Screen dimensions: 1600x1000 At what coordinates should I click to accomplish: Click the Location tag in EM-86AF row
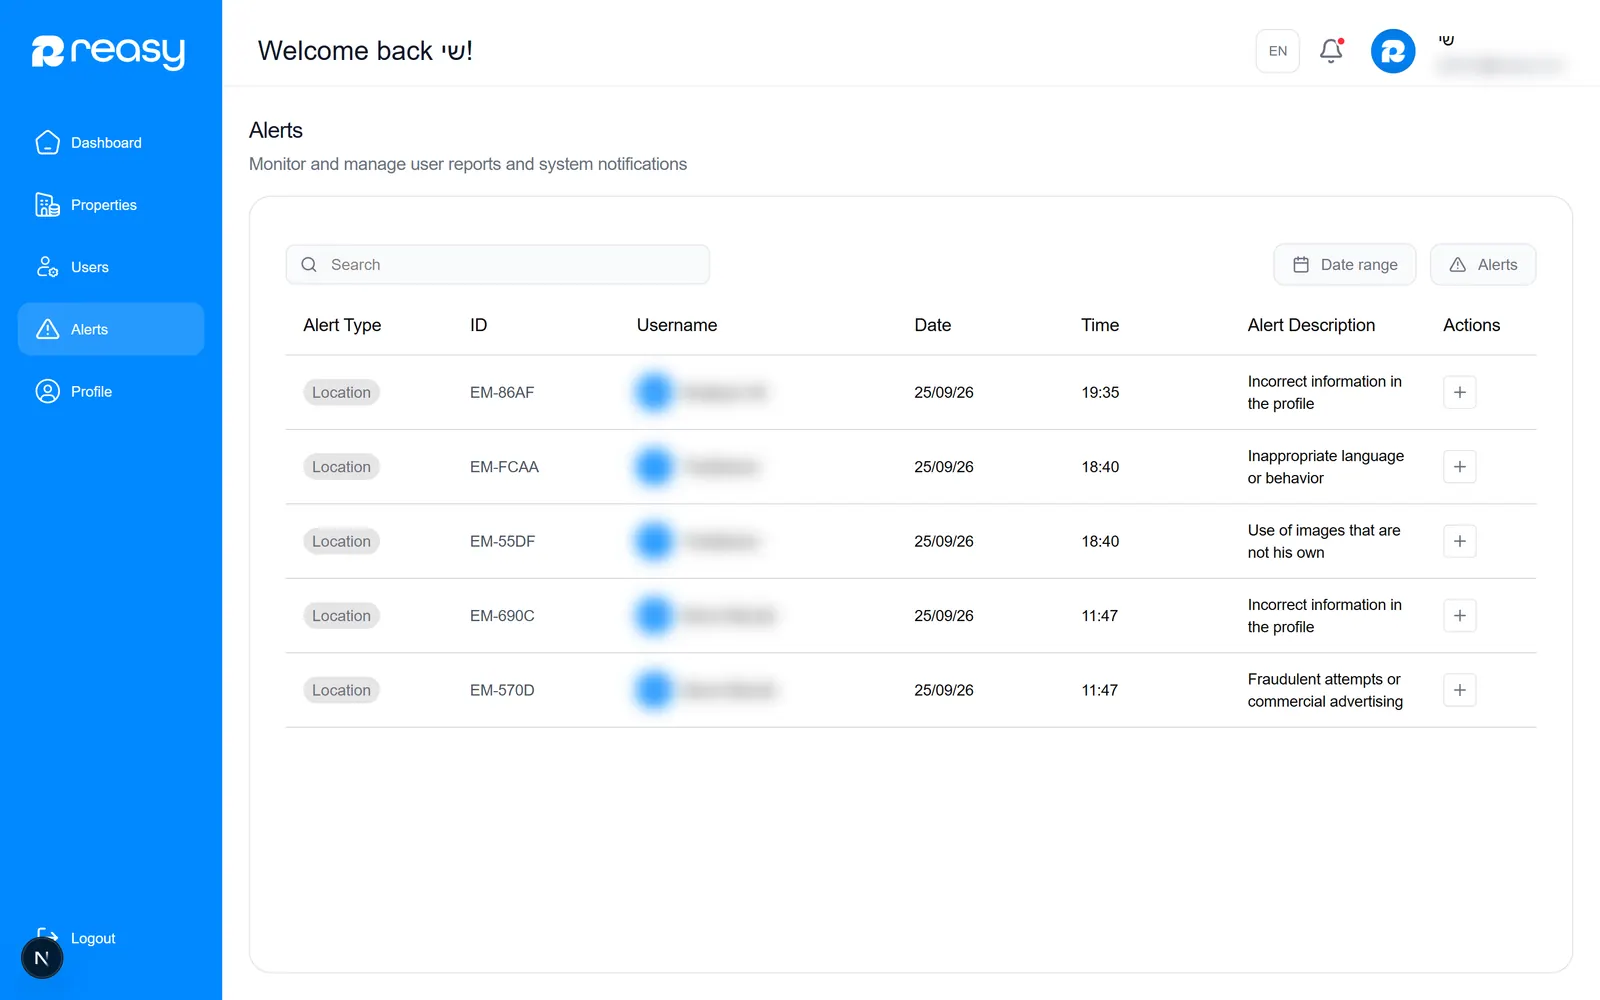click(x=341, y=392)
